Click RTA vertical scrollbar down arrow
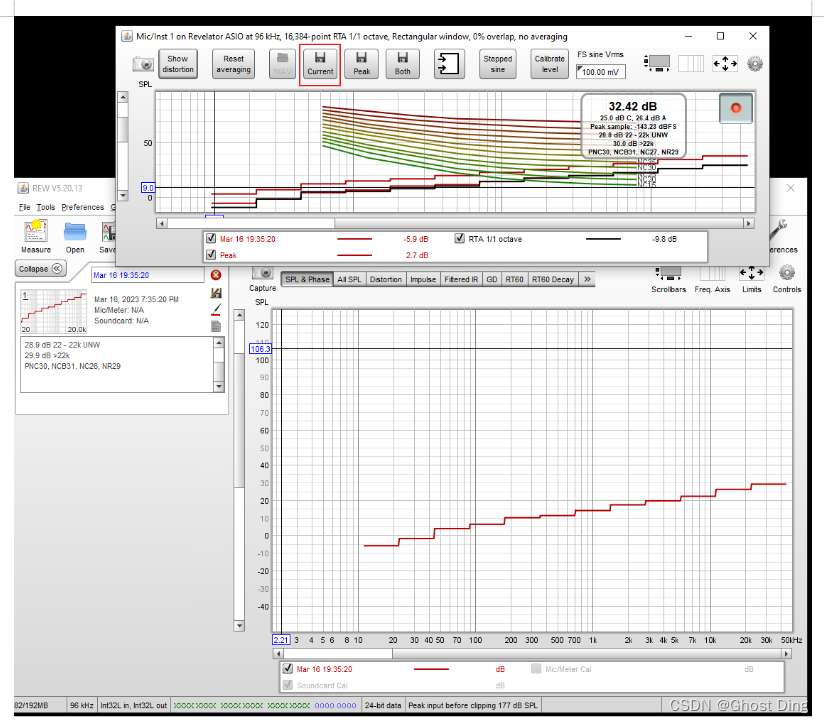The image size is (824, 724). click(123, 195)
